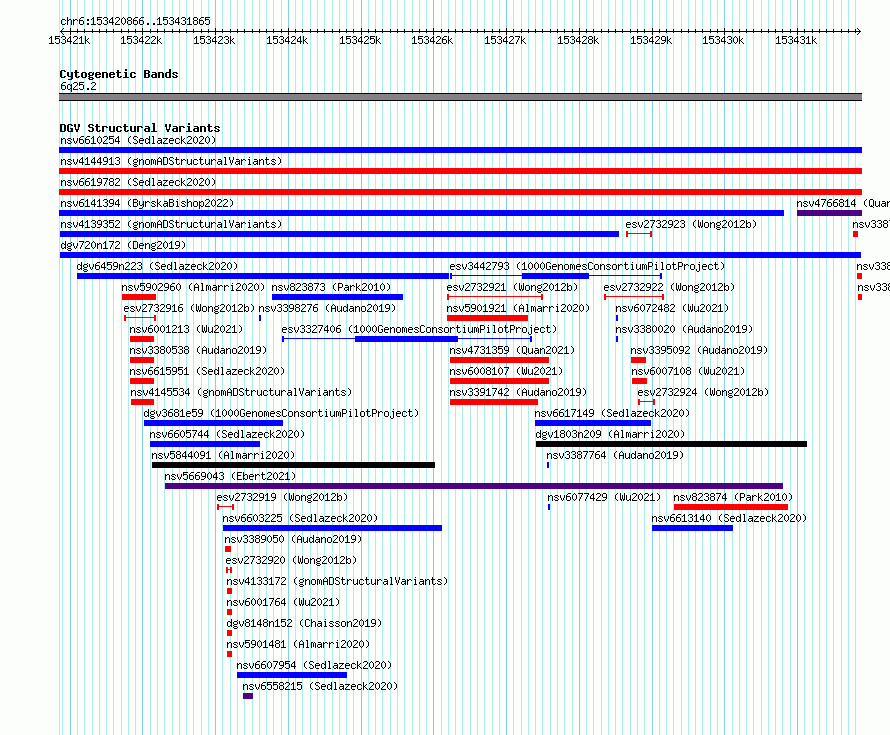Open nsv5844091 (Almarri2020) label
Image resolution: width=890 pixels, height=735 pixels.
223,455
